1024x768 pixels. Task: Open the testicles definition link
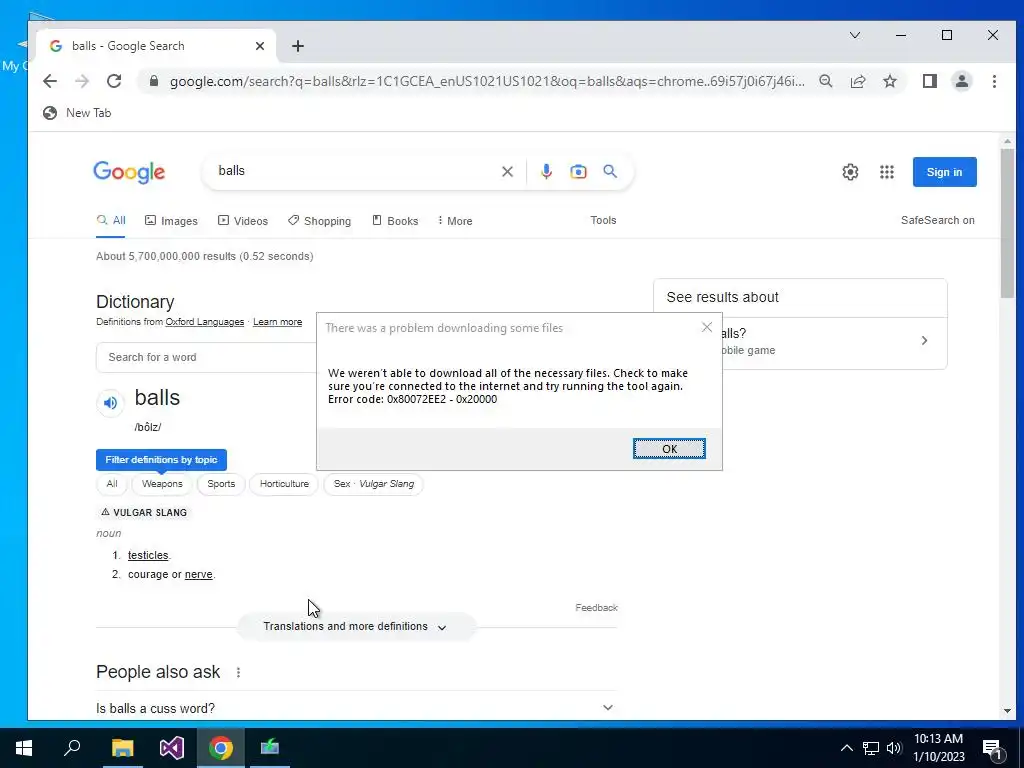(148, 555)
